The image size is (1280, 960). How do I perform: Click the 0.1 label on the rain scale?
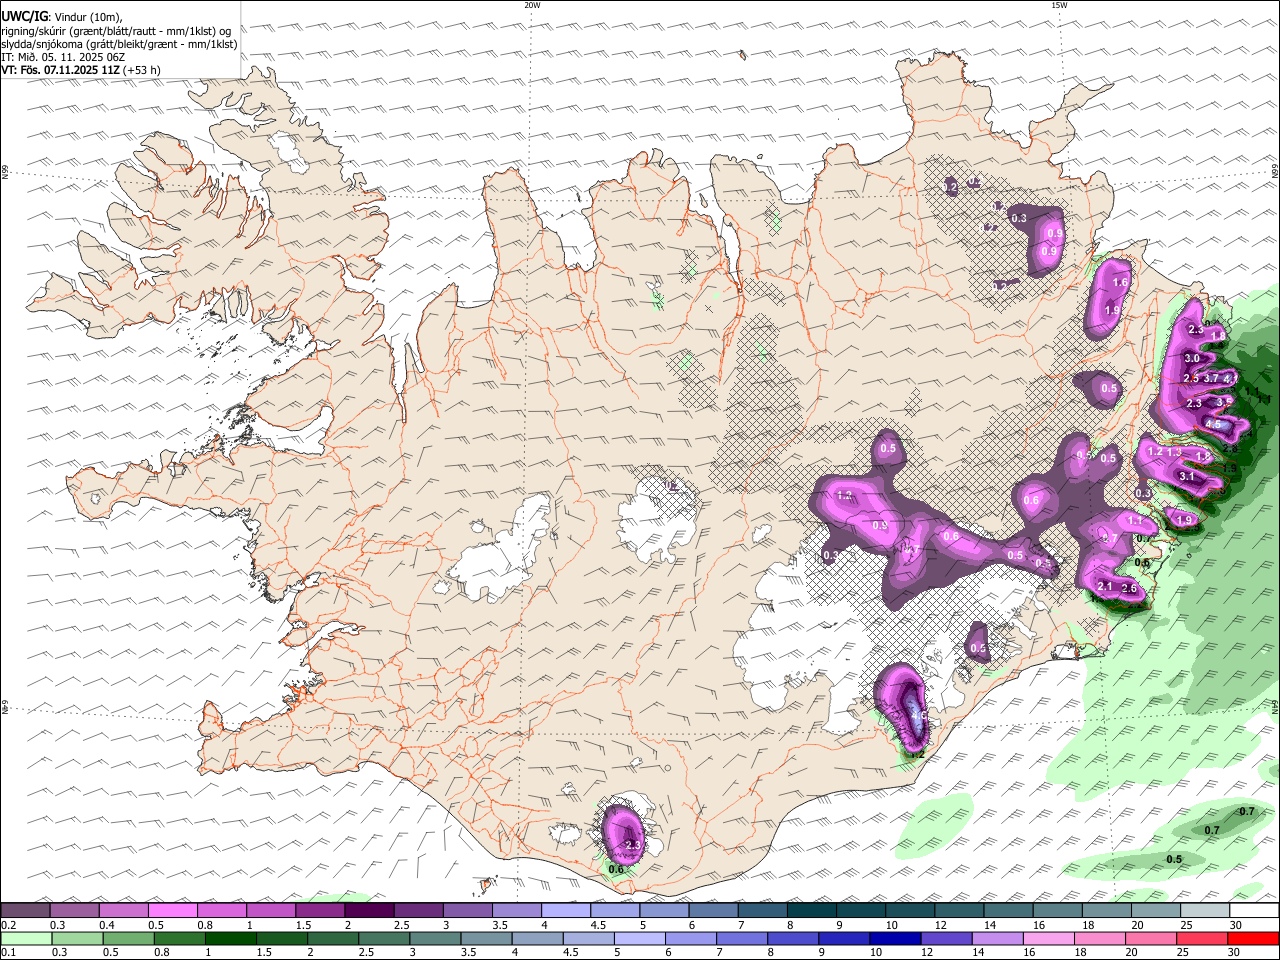[7, 952]
